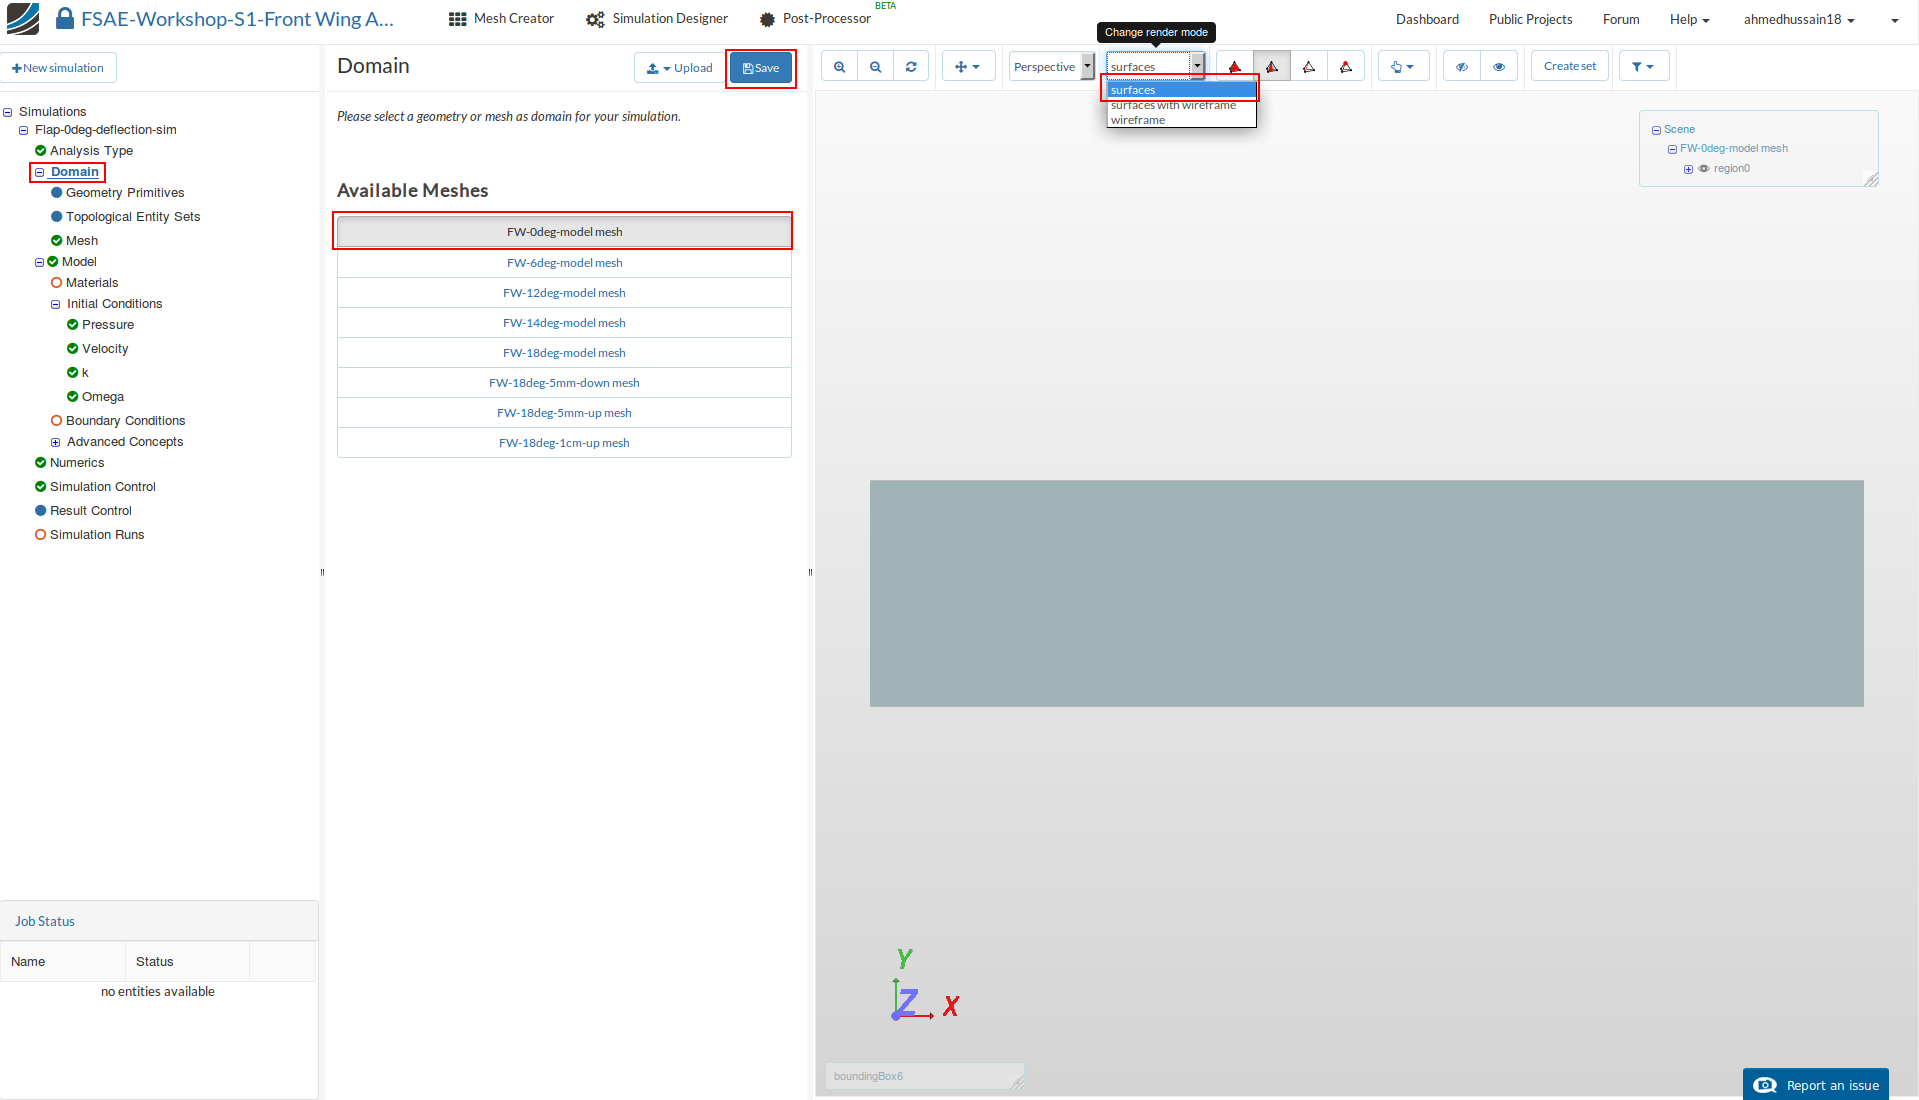
Task: Click the SimScale logo icon
Action: tap(23, 19)
